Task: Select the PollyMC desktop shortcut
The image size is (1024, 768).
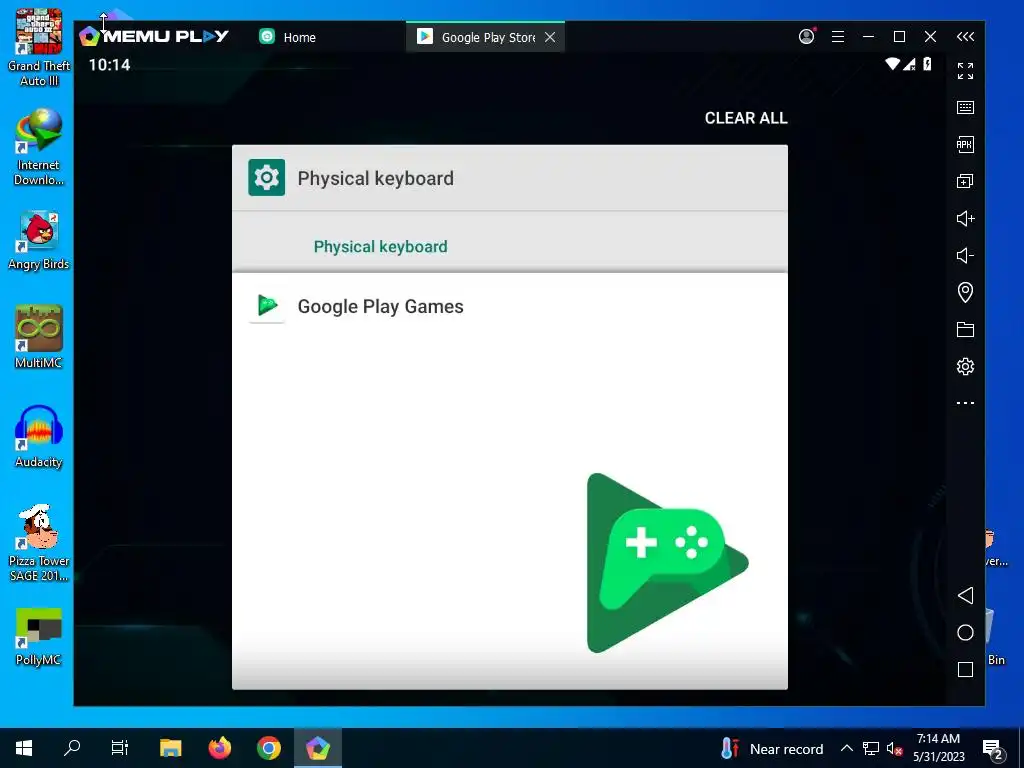Action: pos(39,637)
